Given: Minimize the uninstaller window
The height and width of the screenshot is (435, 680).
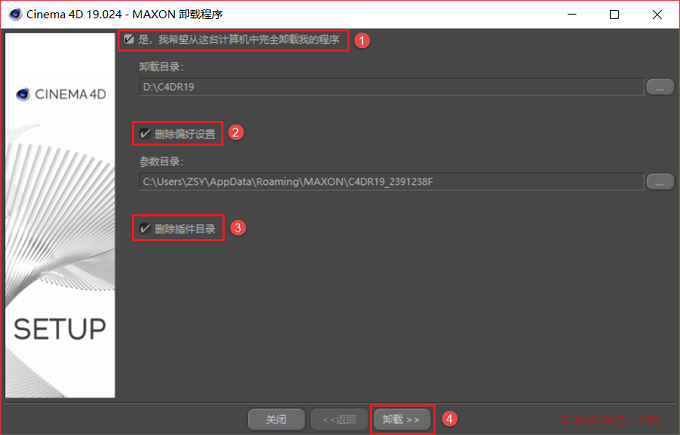Looking at the screenshot, I should [572, 14].
